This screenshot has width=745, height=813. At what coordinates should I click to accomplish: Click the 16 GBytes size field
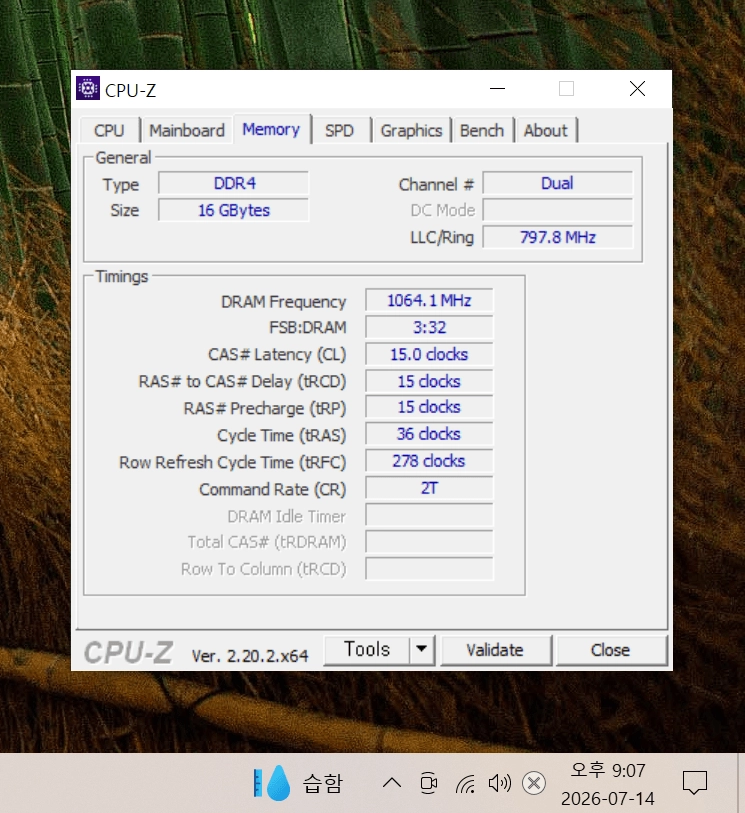click(x=234, y=210)
